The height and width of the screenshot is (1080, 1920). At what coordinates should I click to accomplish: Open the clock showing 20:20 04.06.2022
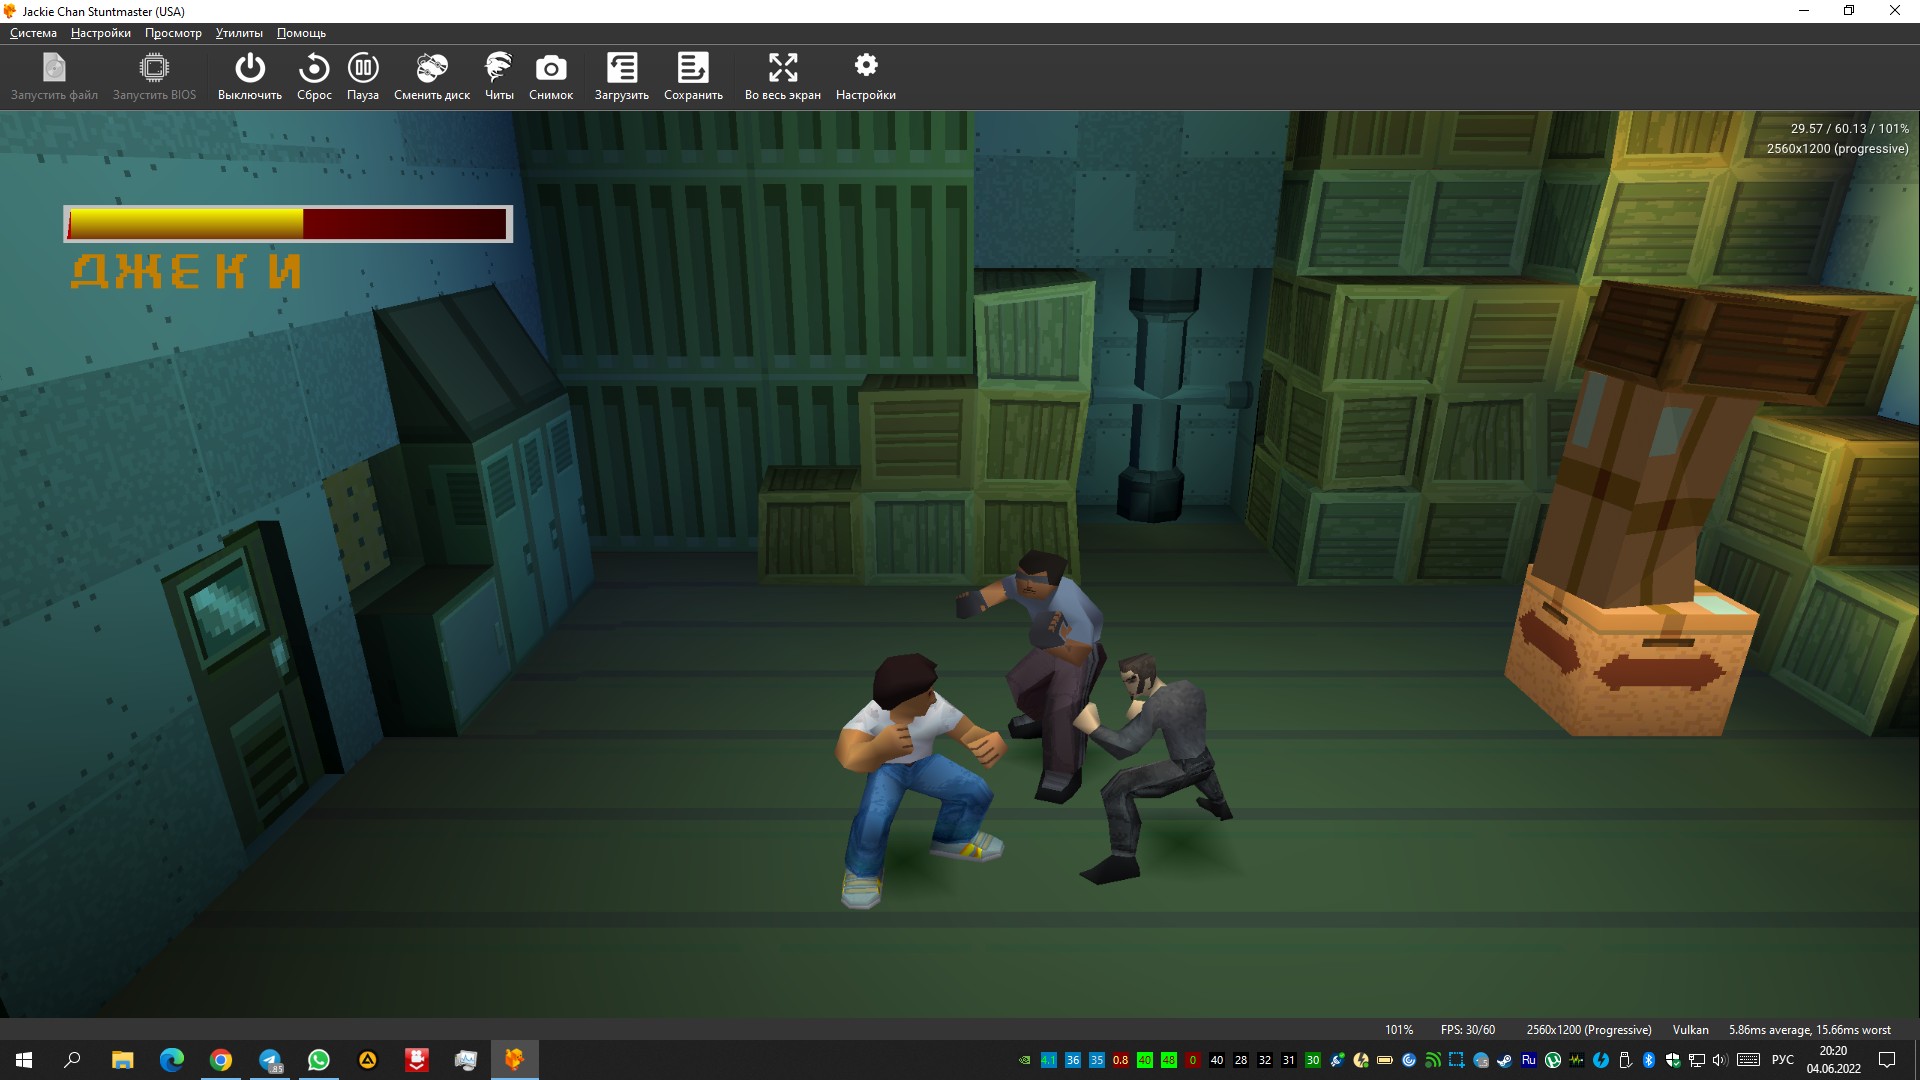pos(1833,1060)
